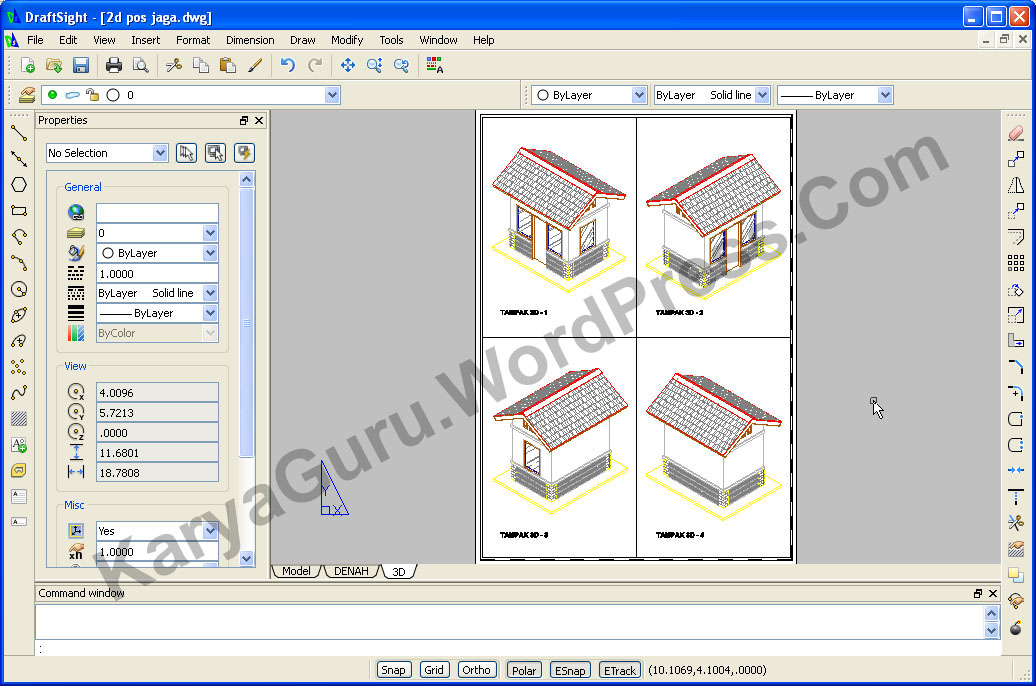Viewport: 1036px width, 686px height.
Task: Select the Polygon tool in the Draw toolbar
Action: (18, 185)
